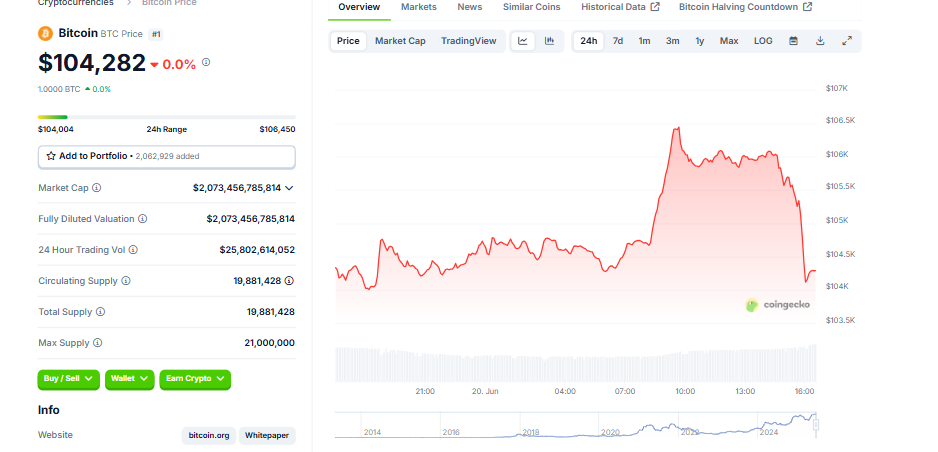
Task: Click the 20. Jun date axis label
Action: [485, 392]
